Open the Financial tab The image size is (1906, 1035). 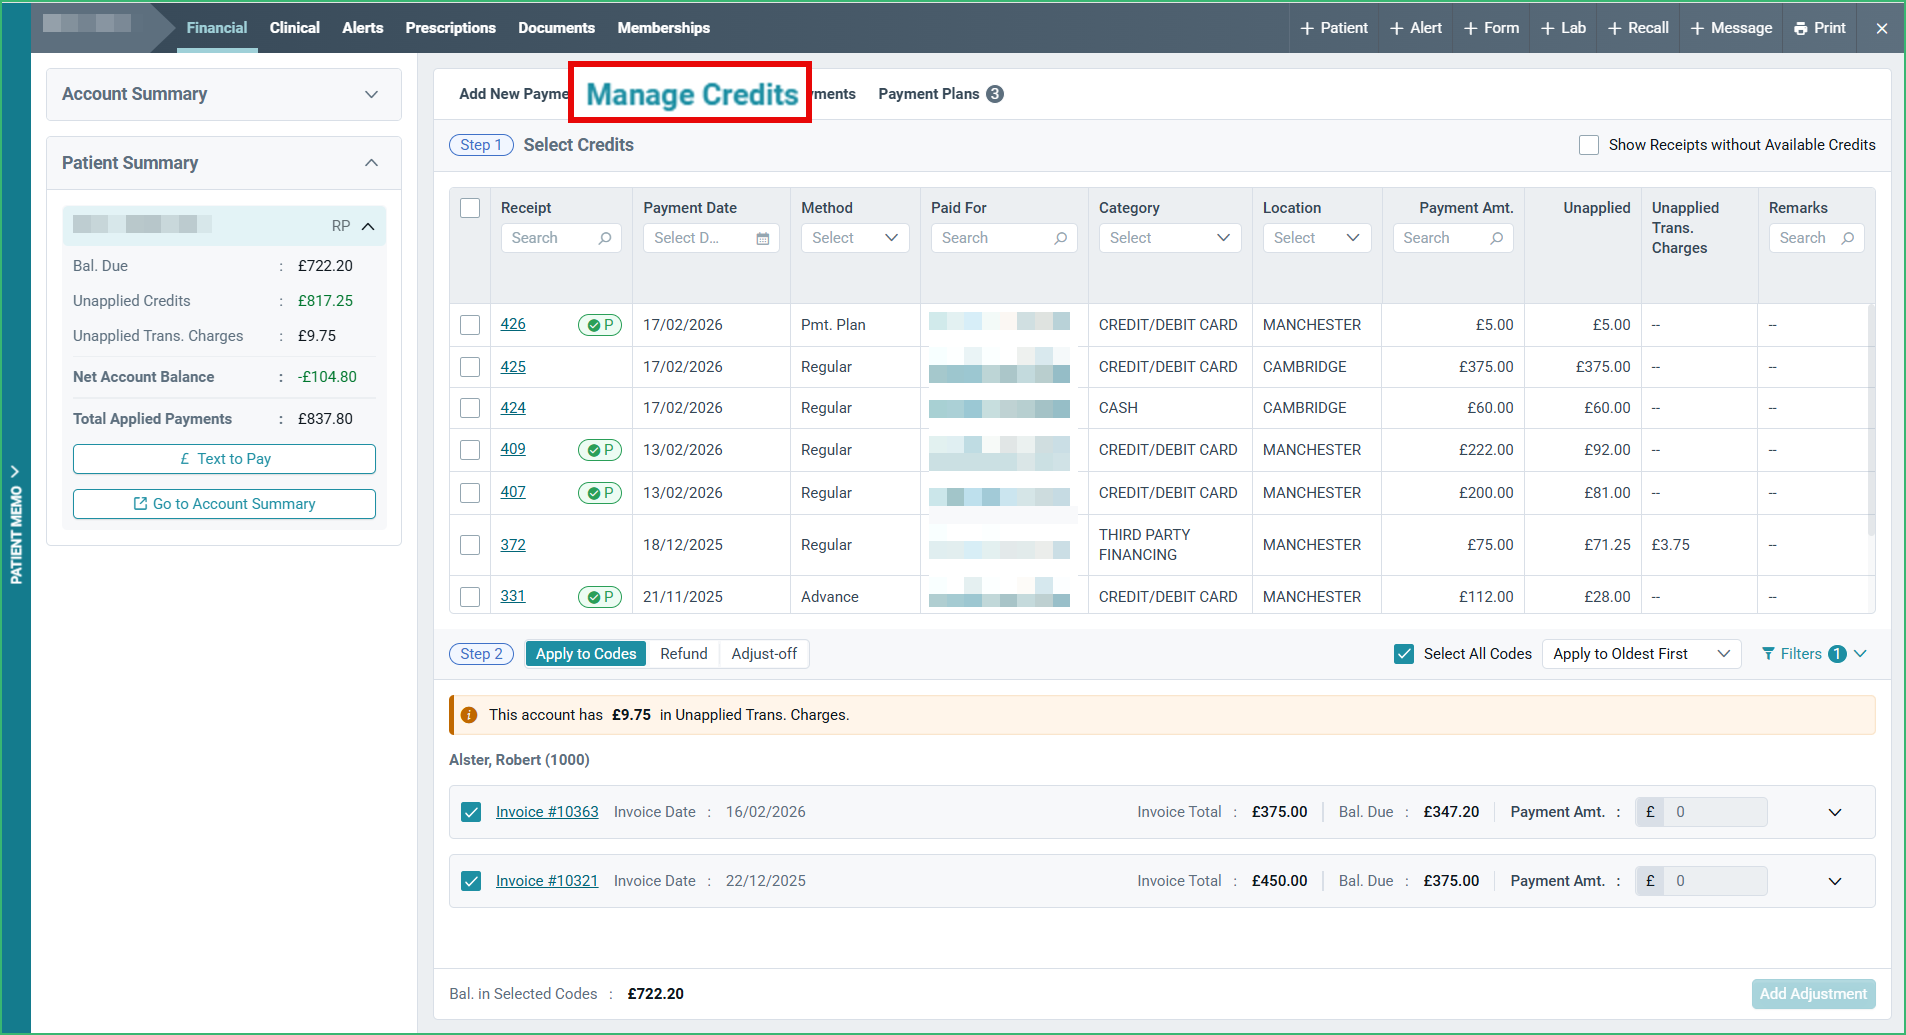(x=217, y=28)
